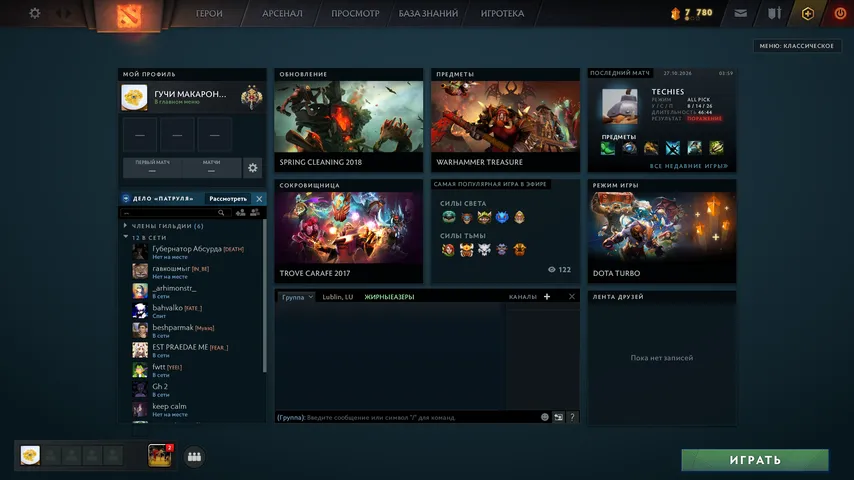Viewport: 854px width, 480px height.
Task: Click the shards gem currency icon
Action: [x=675, y=13]
